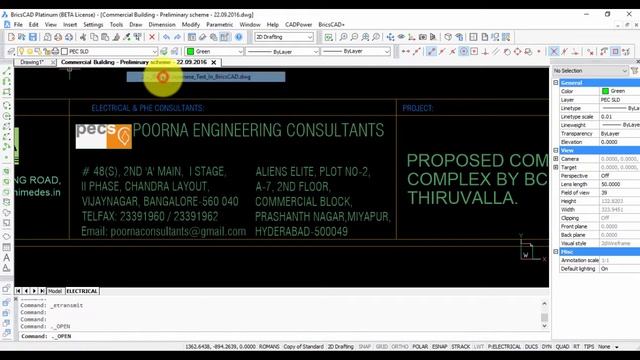This screenshot has width=640, height=360.
Task: Open the CADPower menu
Action: pos(298,24)
